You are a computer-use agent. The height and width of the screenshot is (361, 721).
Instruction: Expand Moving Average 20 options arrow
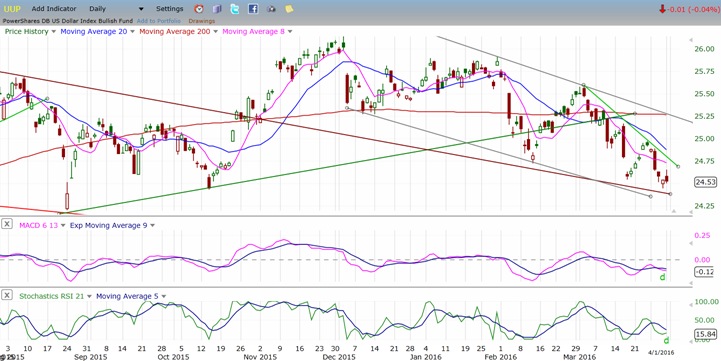pos(132,32)
